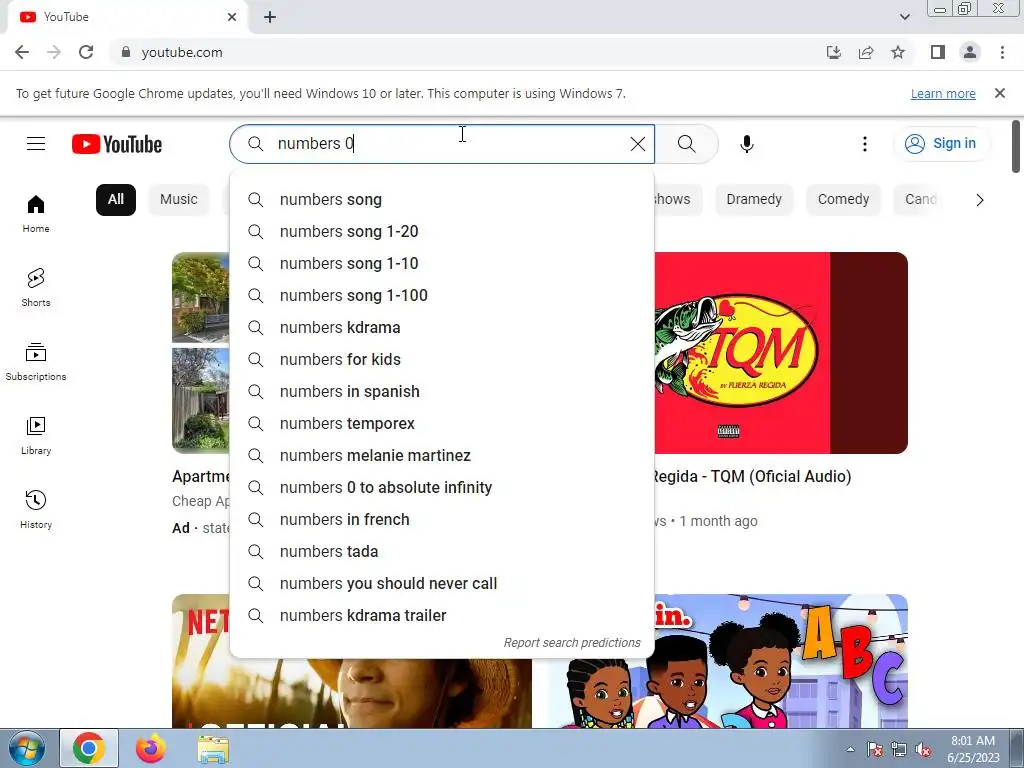This screenshot has width=1024, height=768.
Task: Open YouTube settings three-dot menu
Action: pyautogui.click(x=865, y=144)
